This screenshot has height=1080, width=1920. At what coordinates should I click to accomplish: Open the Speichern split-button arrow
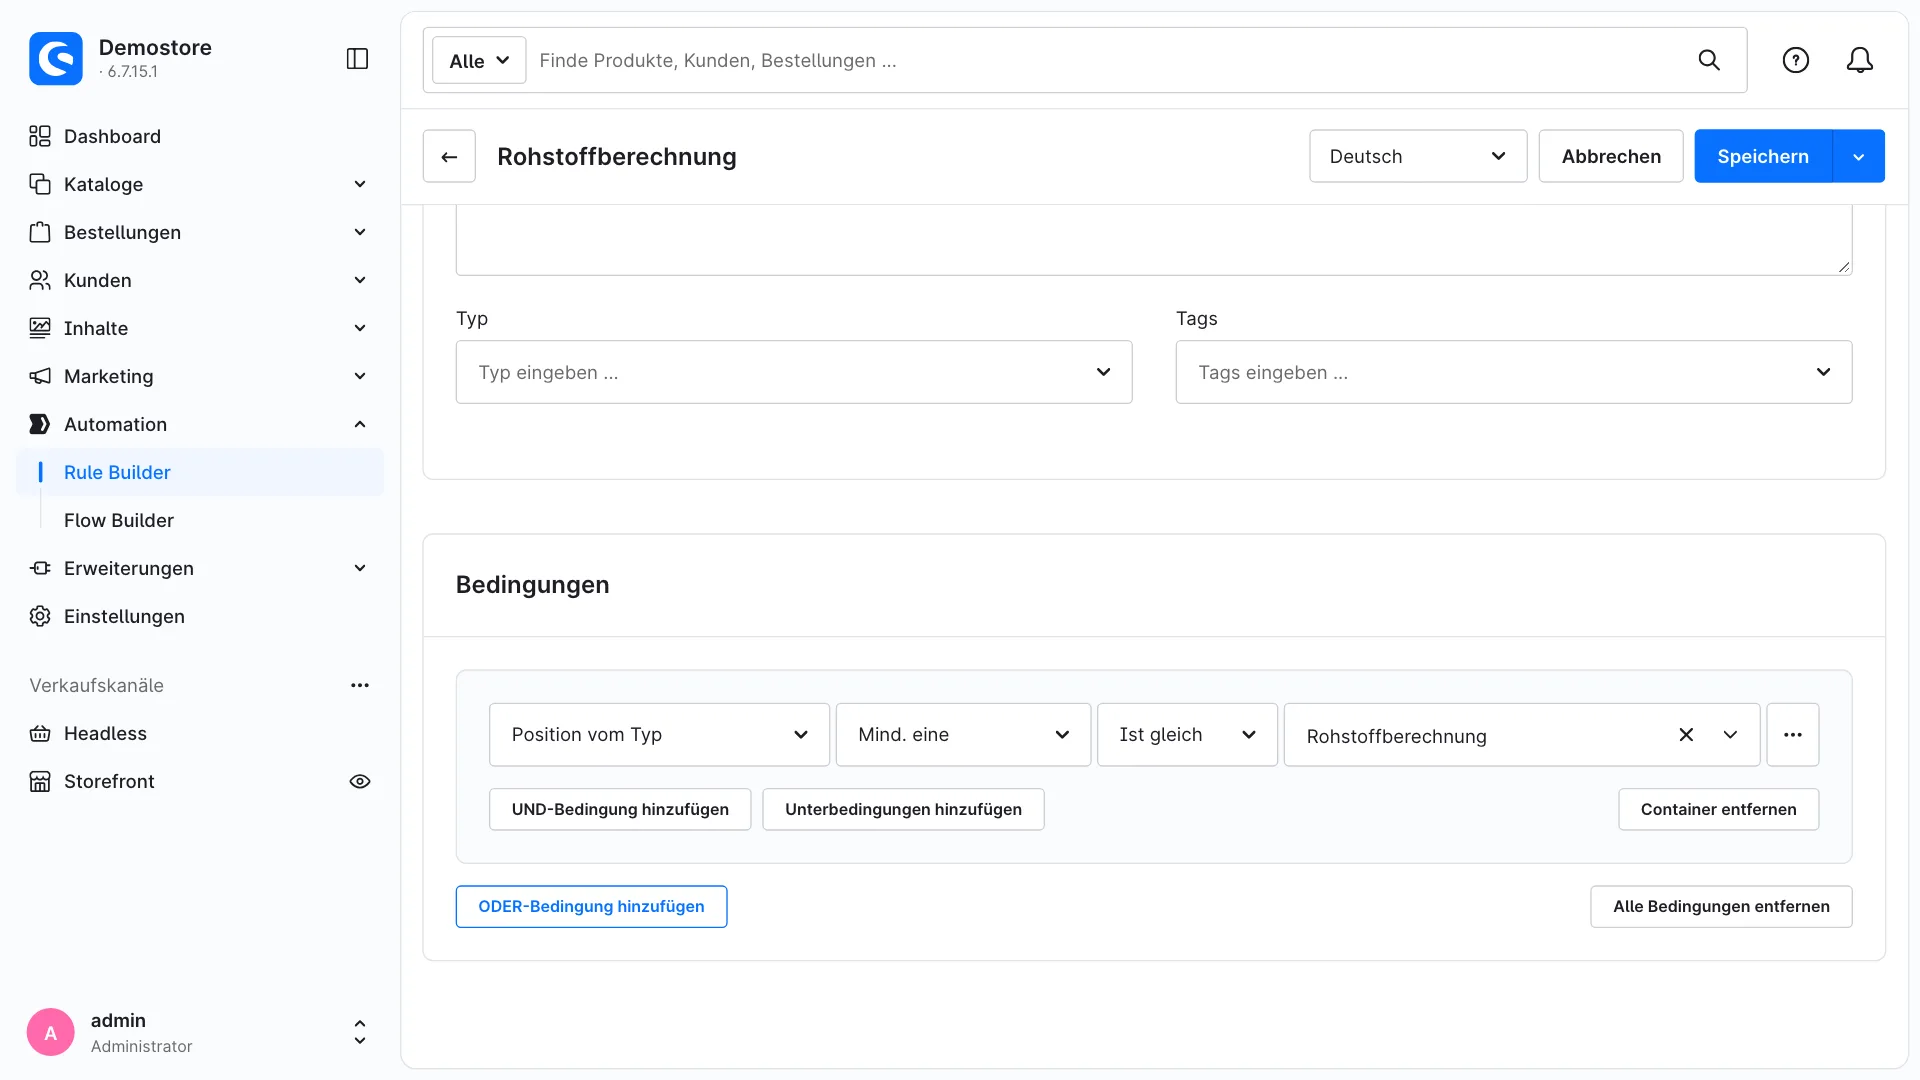point(1859,156)
